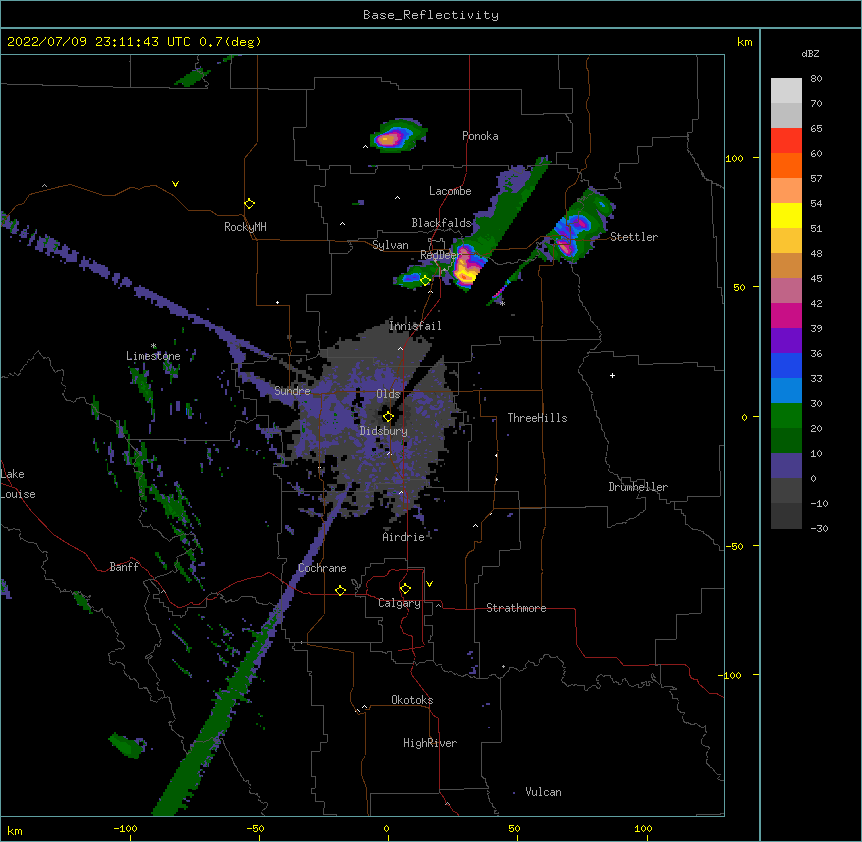
Task: Click the lightest gray swatch between 80 and 70
Action: point(786,91)
